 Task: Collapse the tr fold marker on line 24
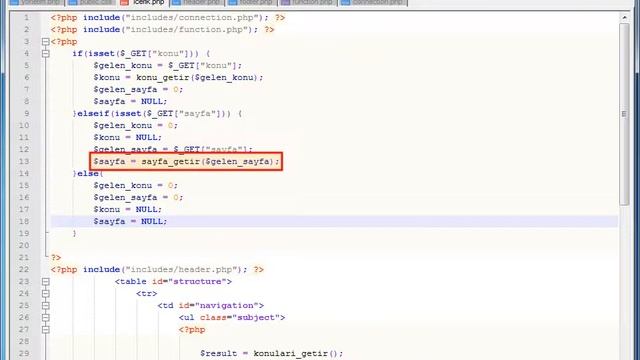pyautogui.click(x=46, y=293)
